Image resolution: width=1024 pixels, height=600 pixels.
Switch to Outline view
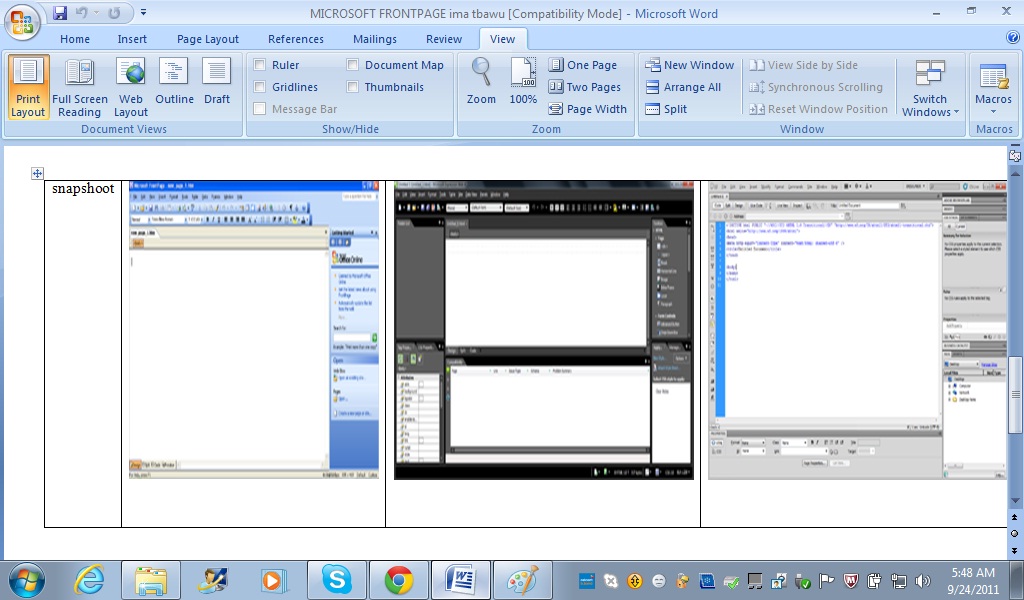(x=174, y=82)
